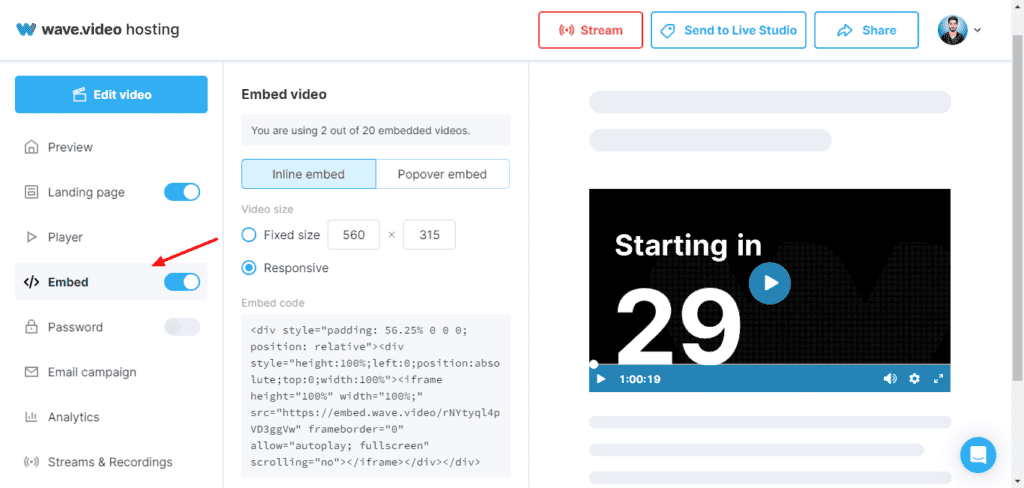Open the chat support bubble
The image size is (1024, 488).
coord(978,455)
